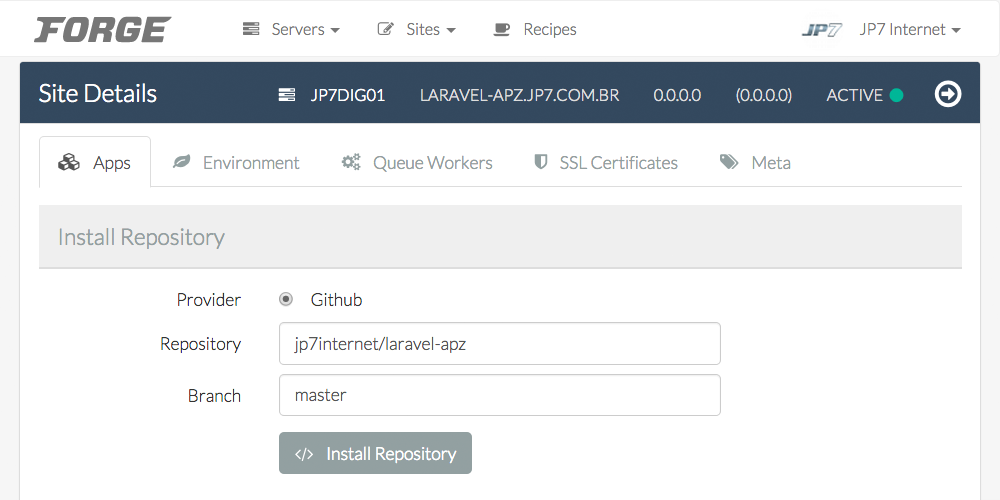Click the Servers stack icon in navbar
The image size is (1000, 500).
[251, 29]
